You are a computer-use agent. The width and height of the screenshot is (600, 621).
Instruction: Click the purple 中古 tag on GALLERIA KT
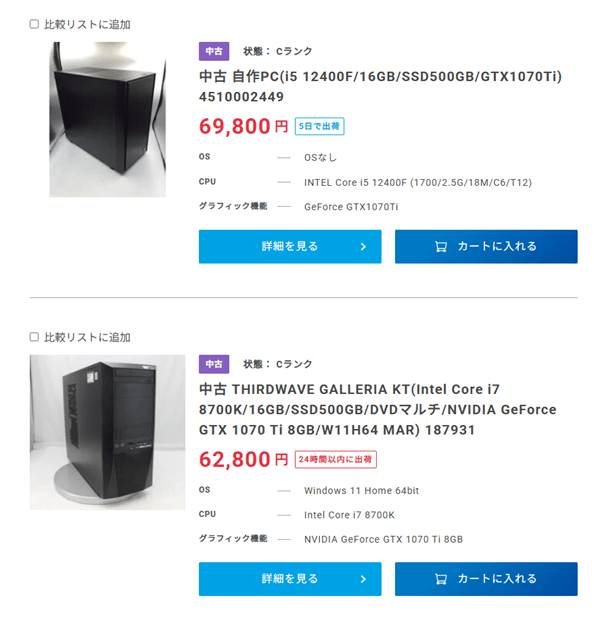pos(214,364)
